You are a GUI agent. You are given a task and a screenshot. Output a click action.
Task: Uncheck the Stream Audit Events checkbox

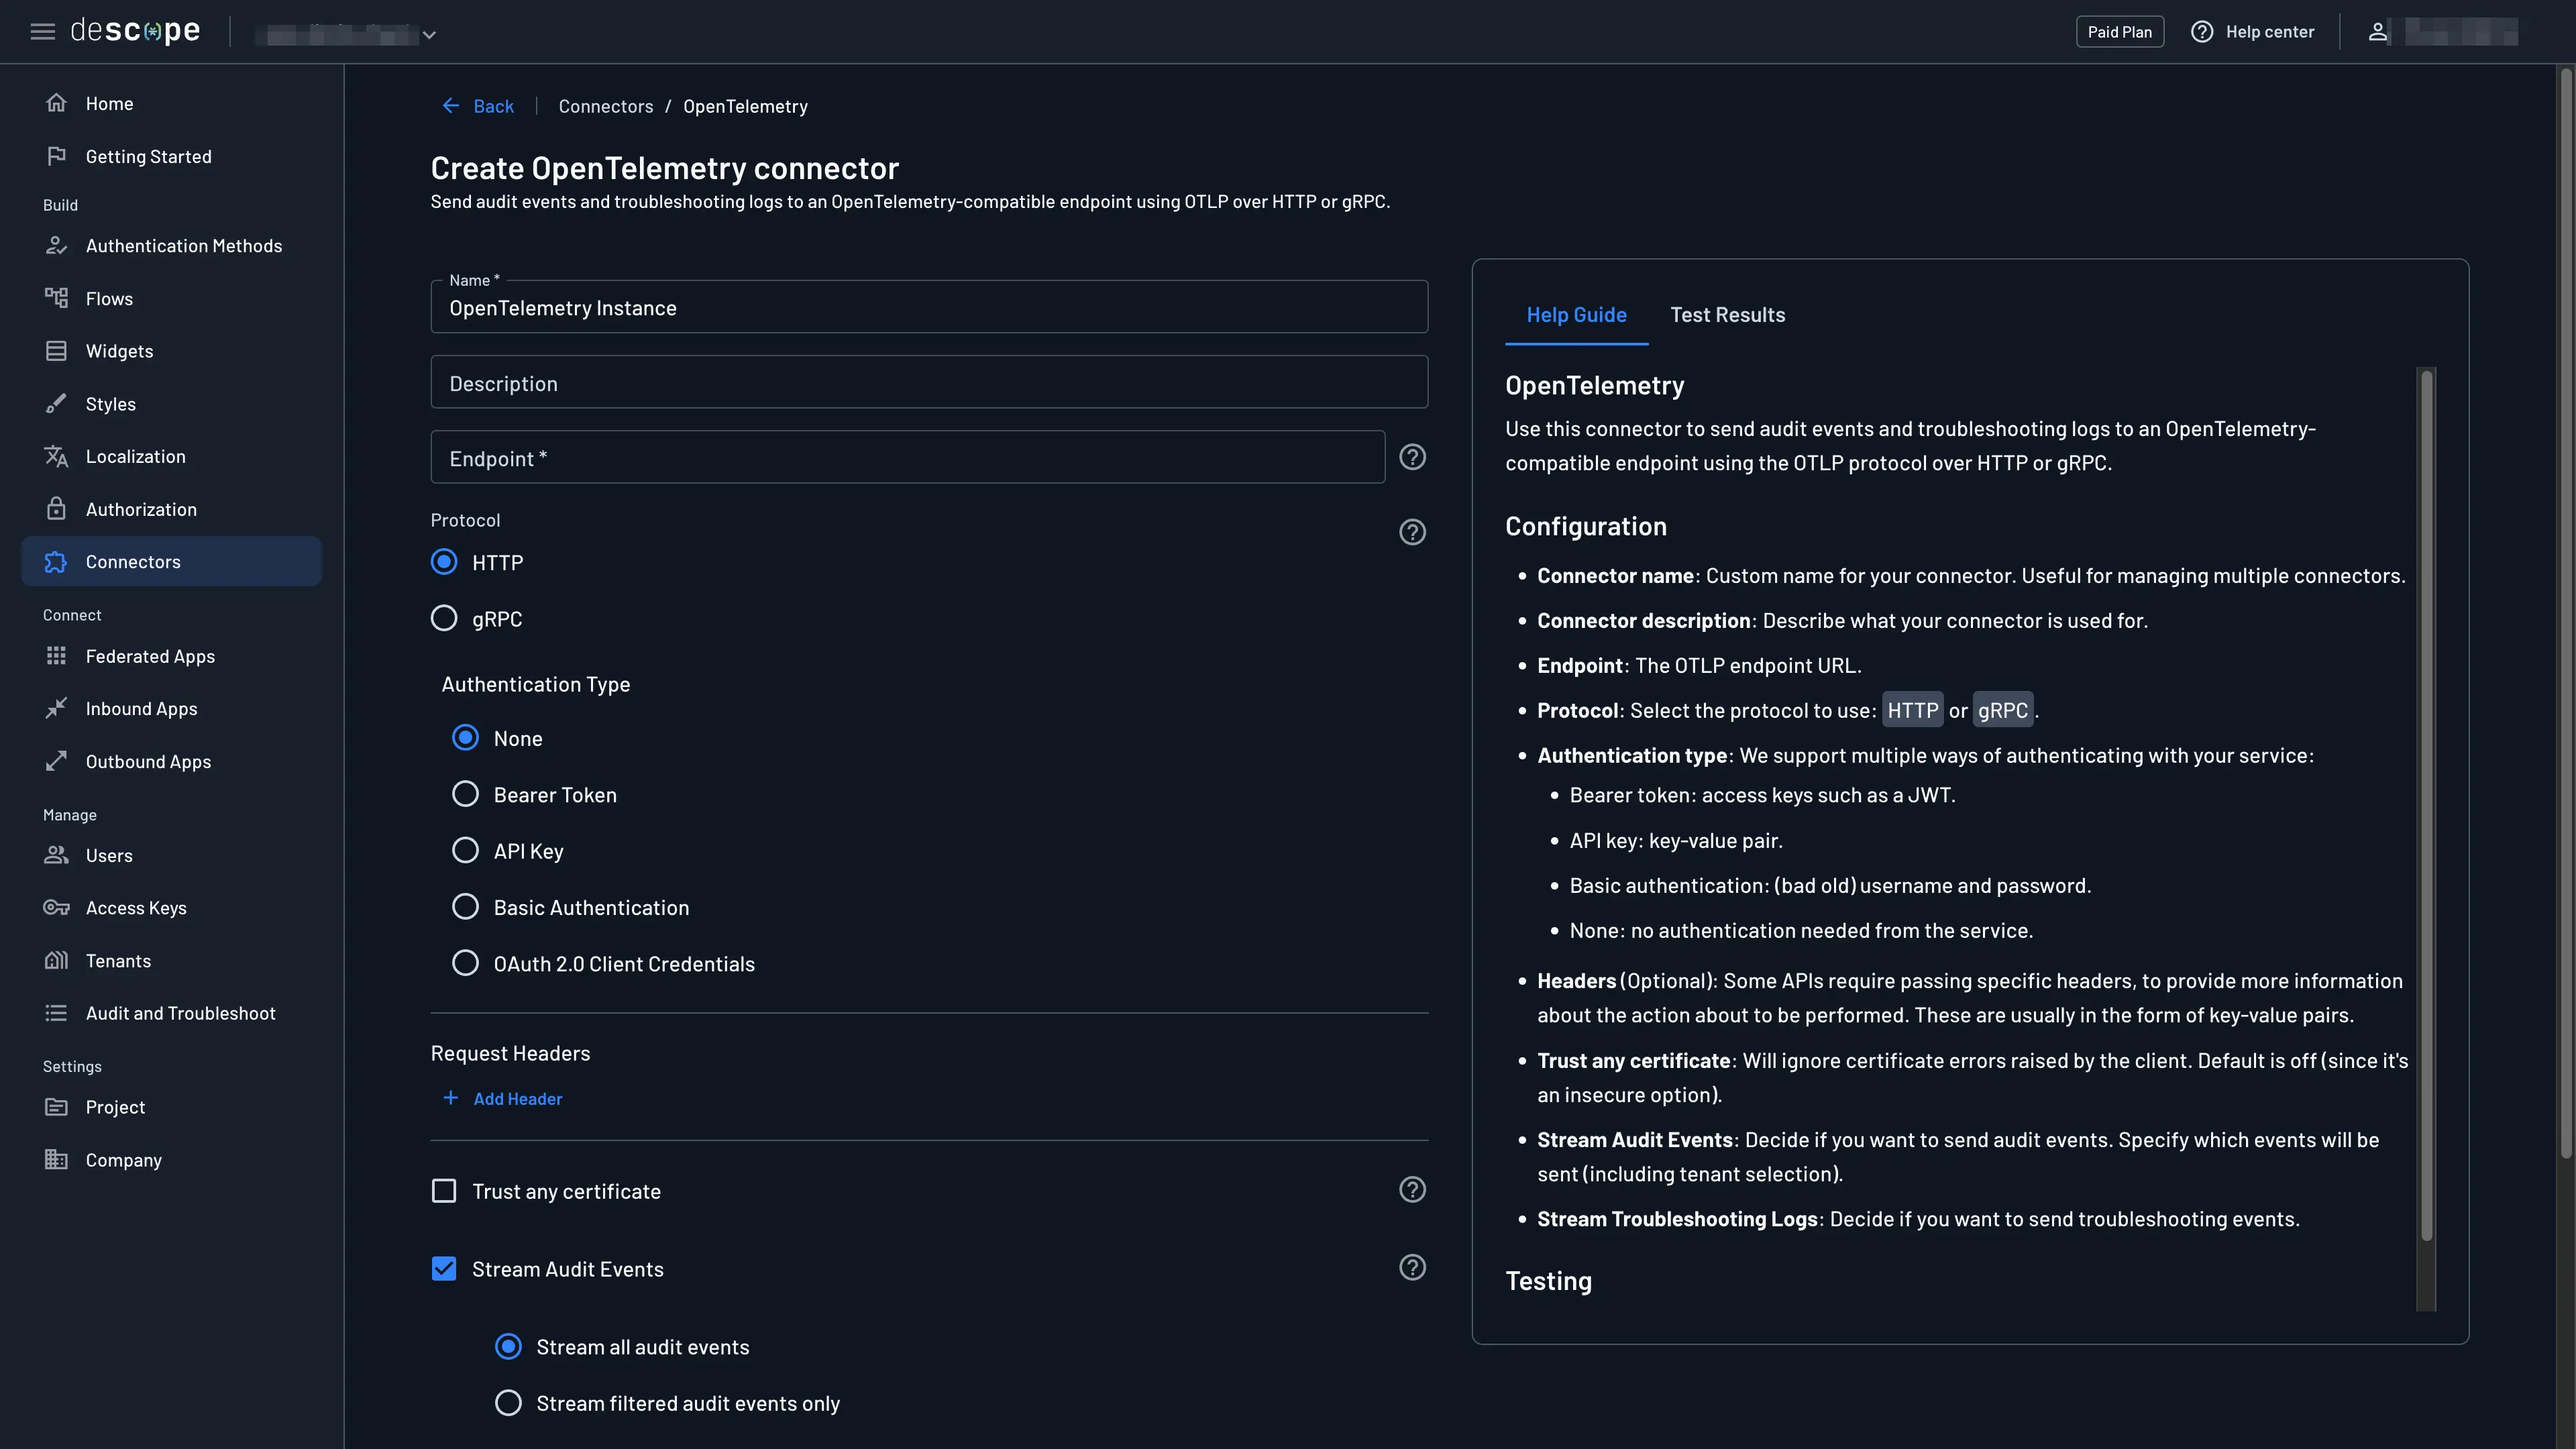[444, 1269]
